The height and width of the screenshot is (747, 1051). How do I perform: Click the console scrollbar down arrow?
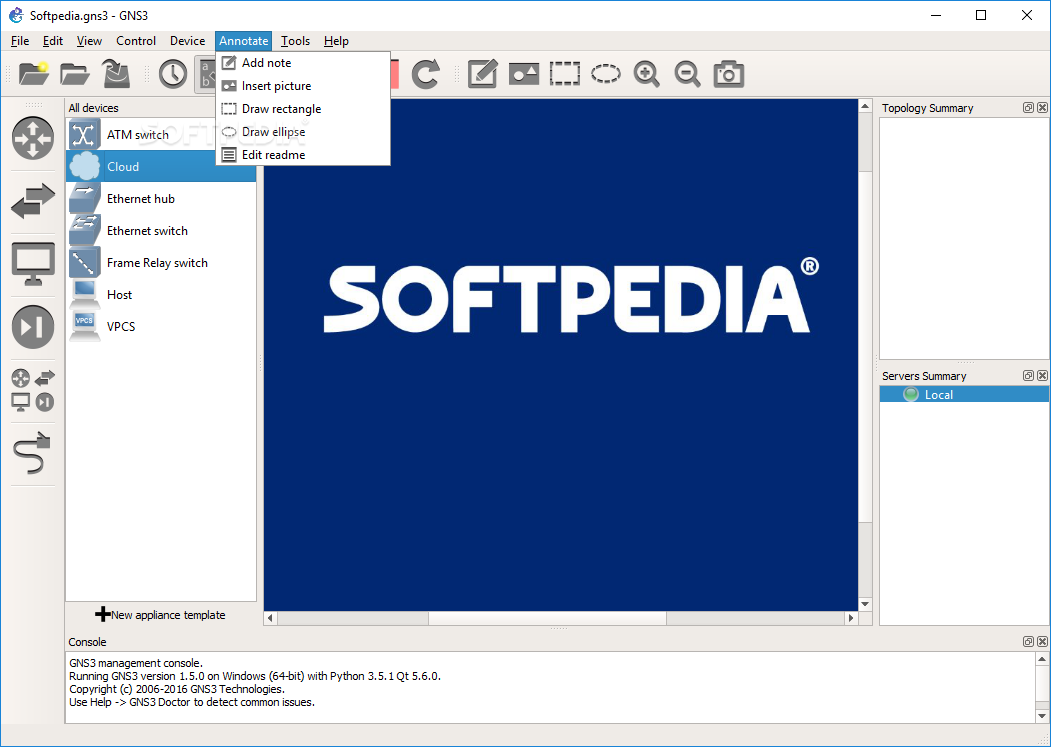(1042, 716)
